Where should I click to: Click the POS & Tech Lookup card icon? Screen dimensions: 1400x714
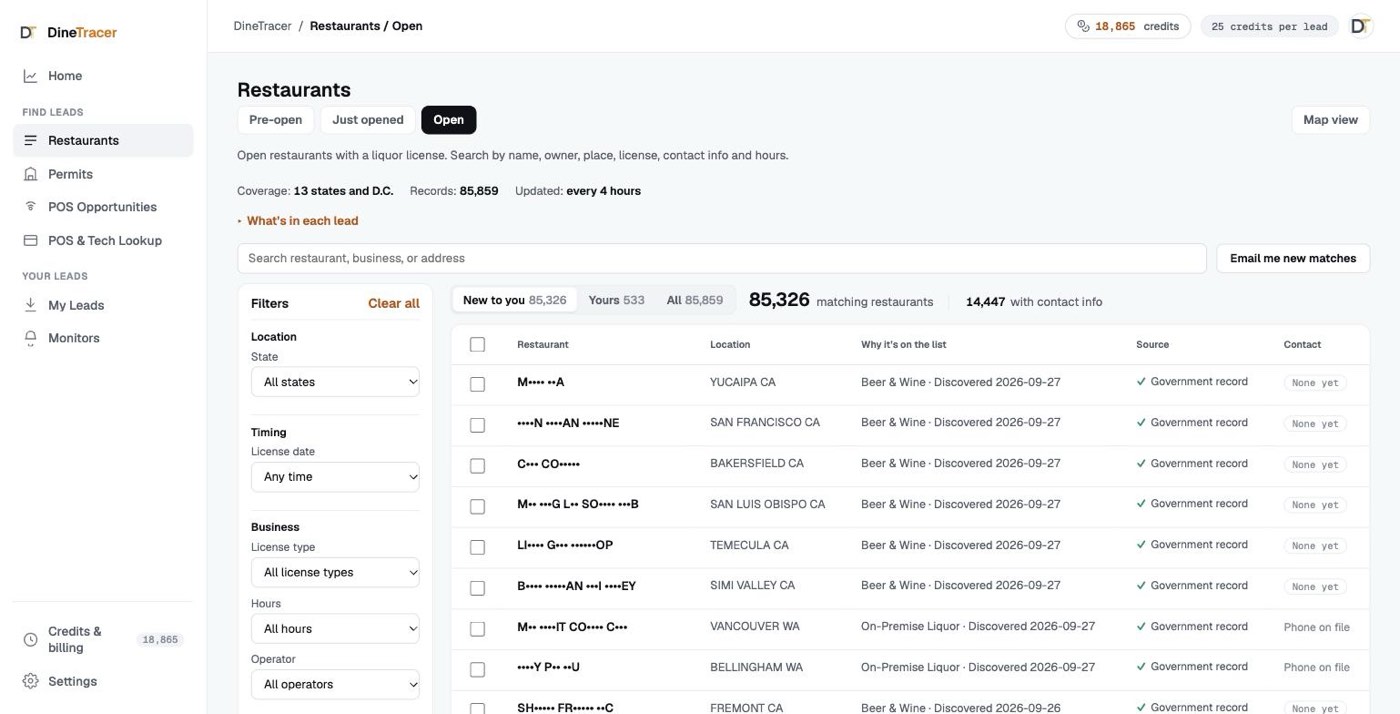30,240
